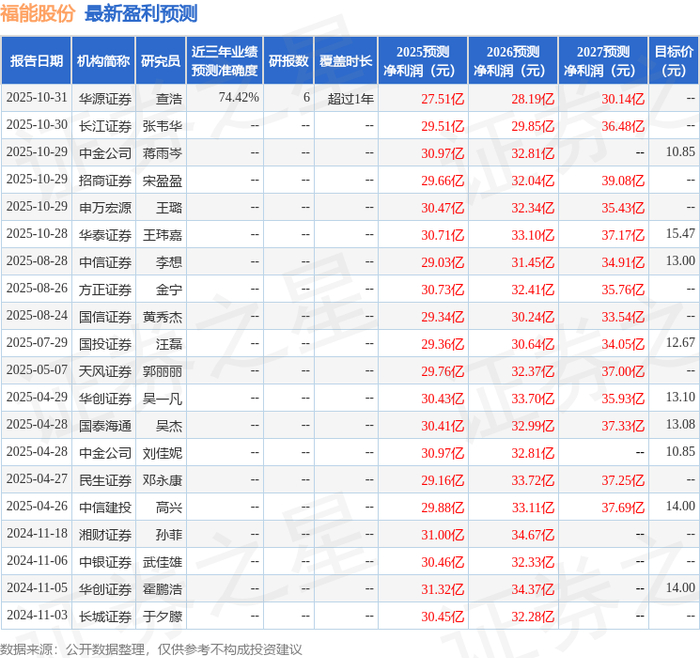This screenshot has height=658, width=700.
Task: Click the 研究员 column header
Action: [x=160, y=61]
